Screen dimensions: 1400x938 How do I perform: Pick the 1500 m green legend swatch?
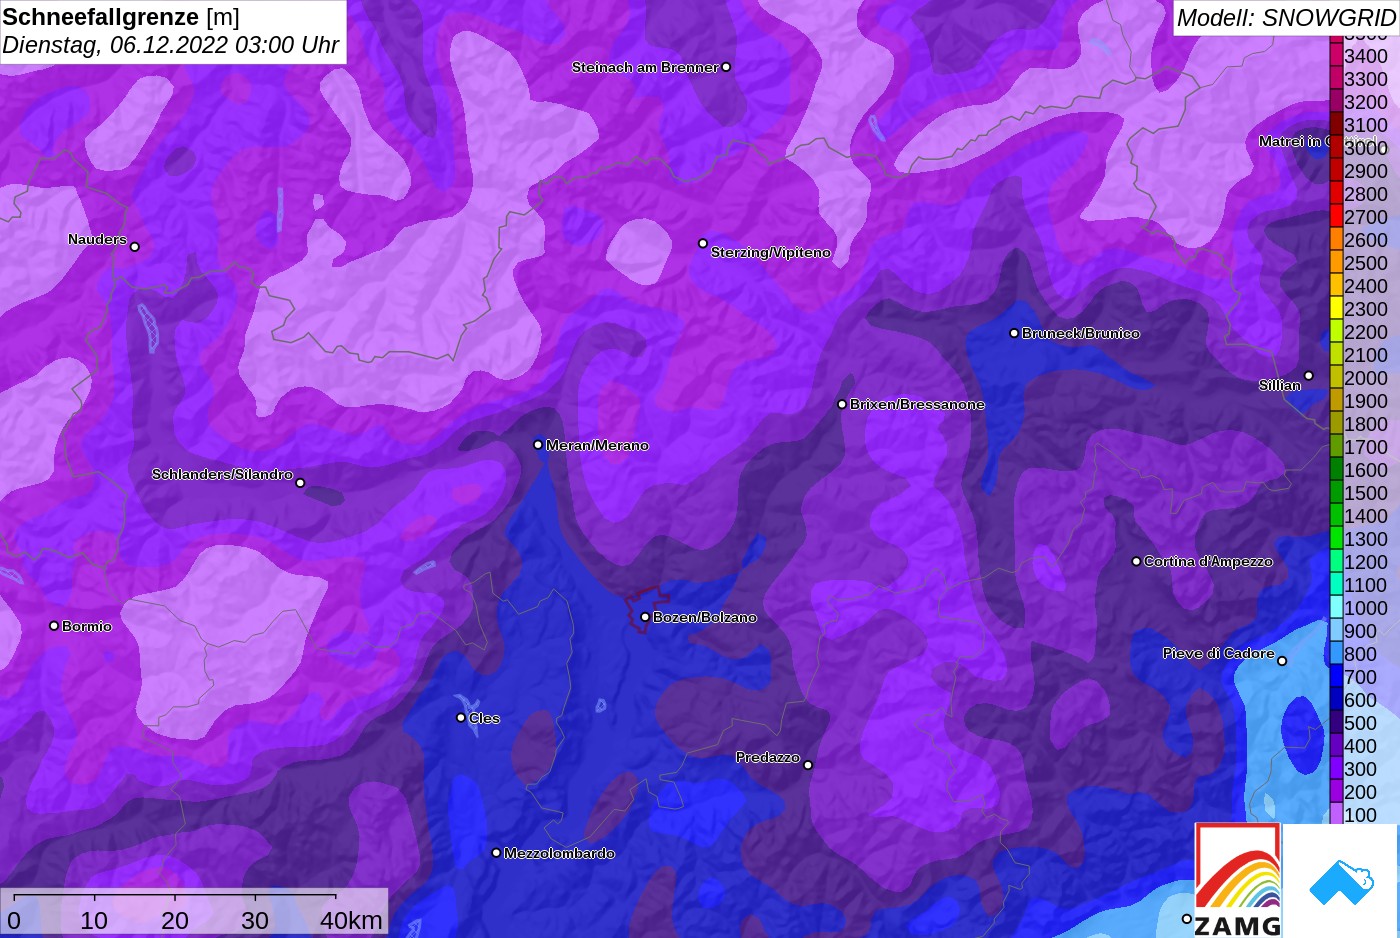1336,493
